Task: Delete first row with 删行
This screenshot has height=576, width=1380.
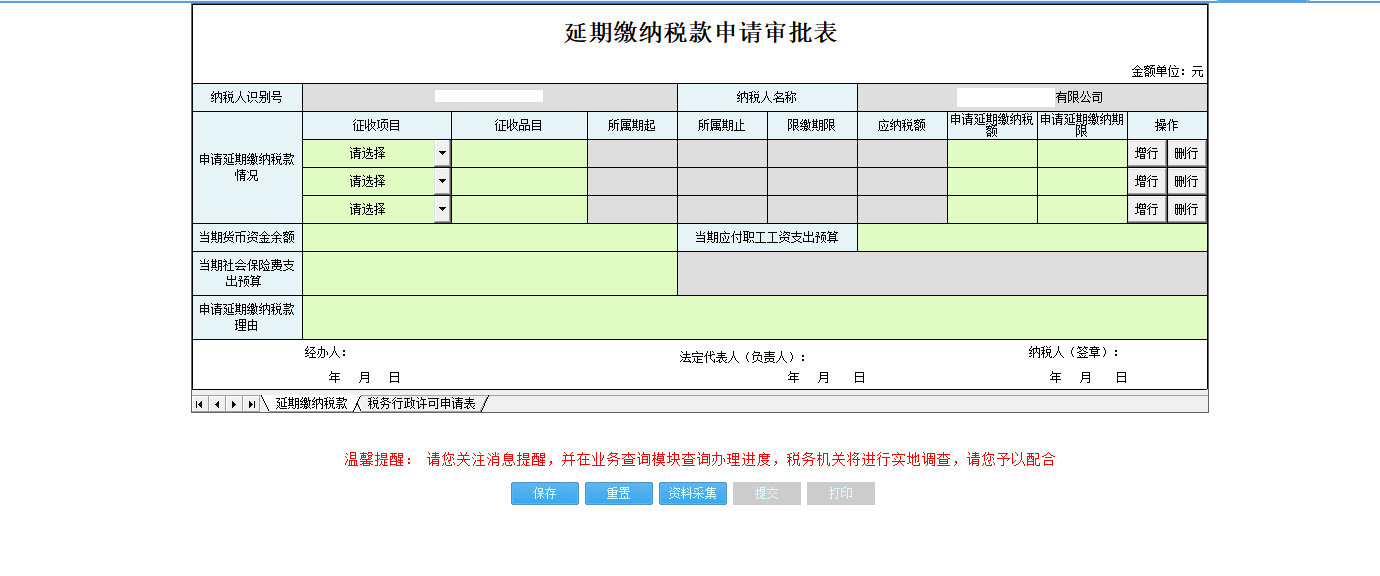Action: pos(1186,154)
